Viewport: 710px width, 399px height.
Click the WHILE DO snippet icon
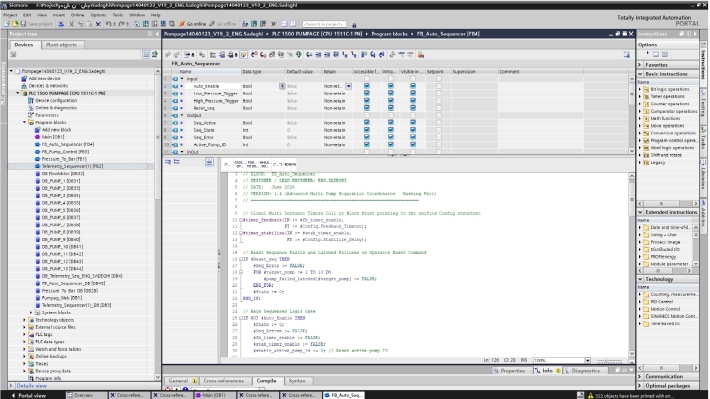(264, 164)
